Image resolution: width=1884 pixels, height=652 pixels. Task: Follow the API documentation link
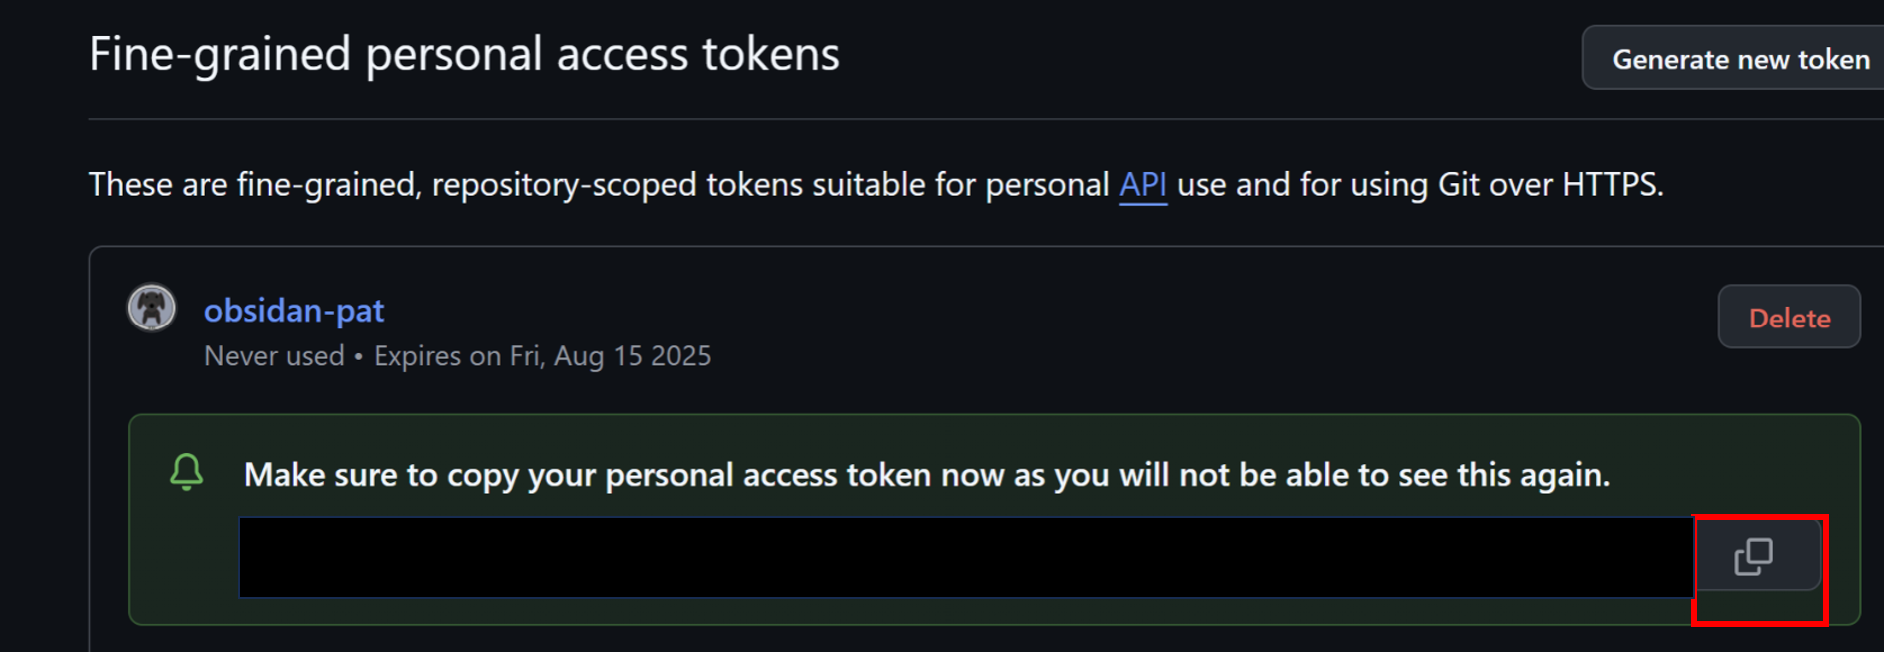click(1143, 185)
